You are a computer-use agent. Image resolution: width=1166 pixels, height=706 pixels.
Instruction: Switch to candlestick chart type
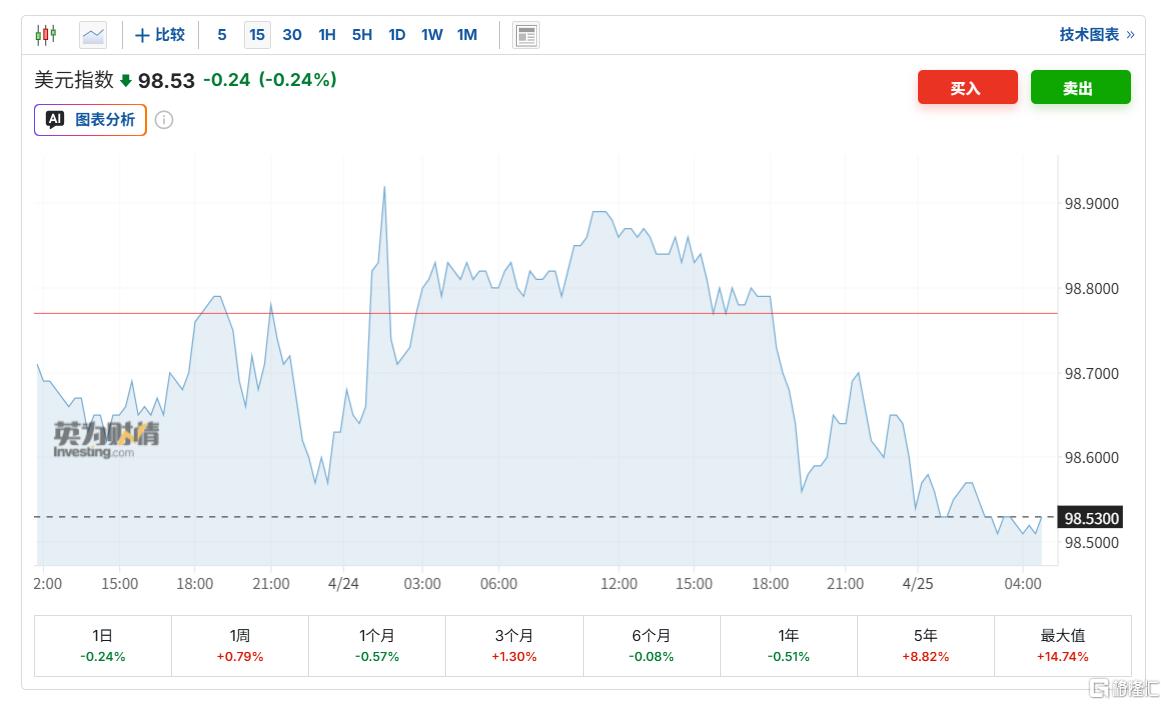coord(46,35)
